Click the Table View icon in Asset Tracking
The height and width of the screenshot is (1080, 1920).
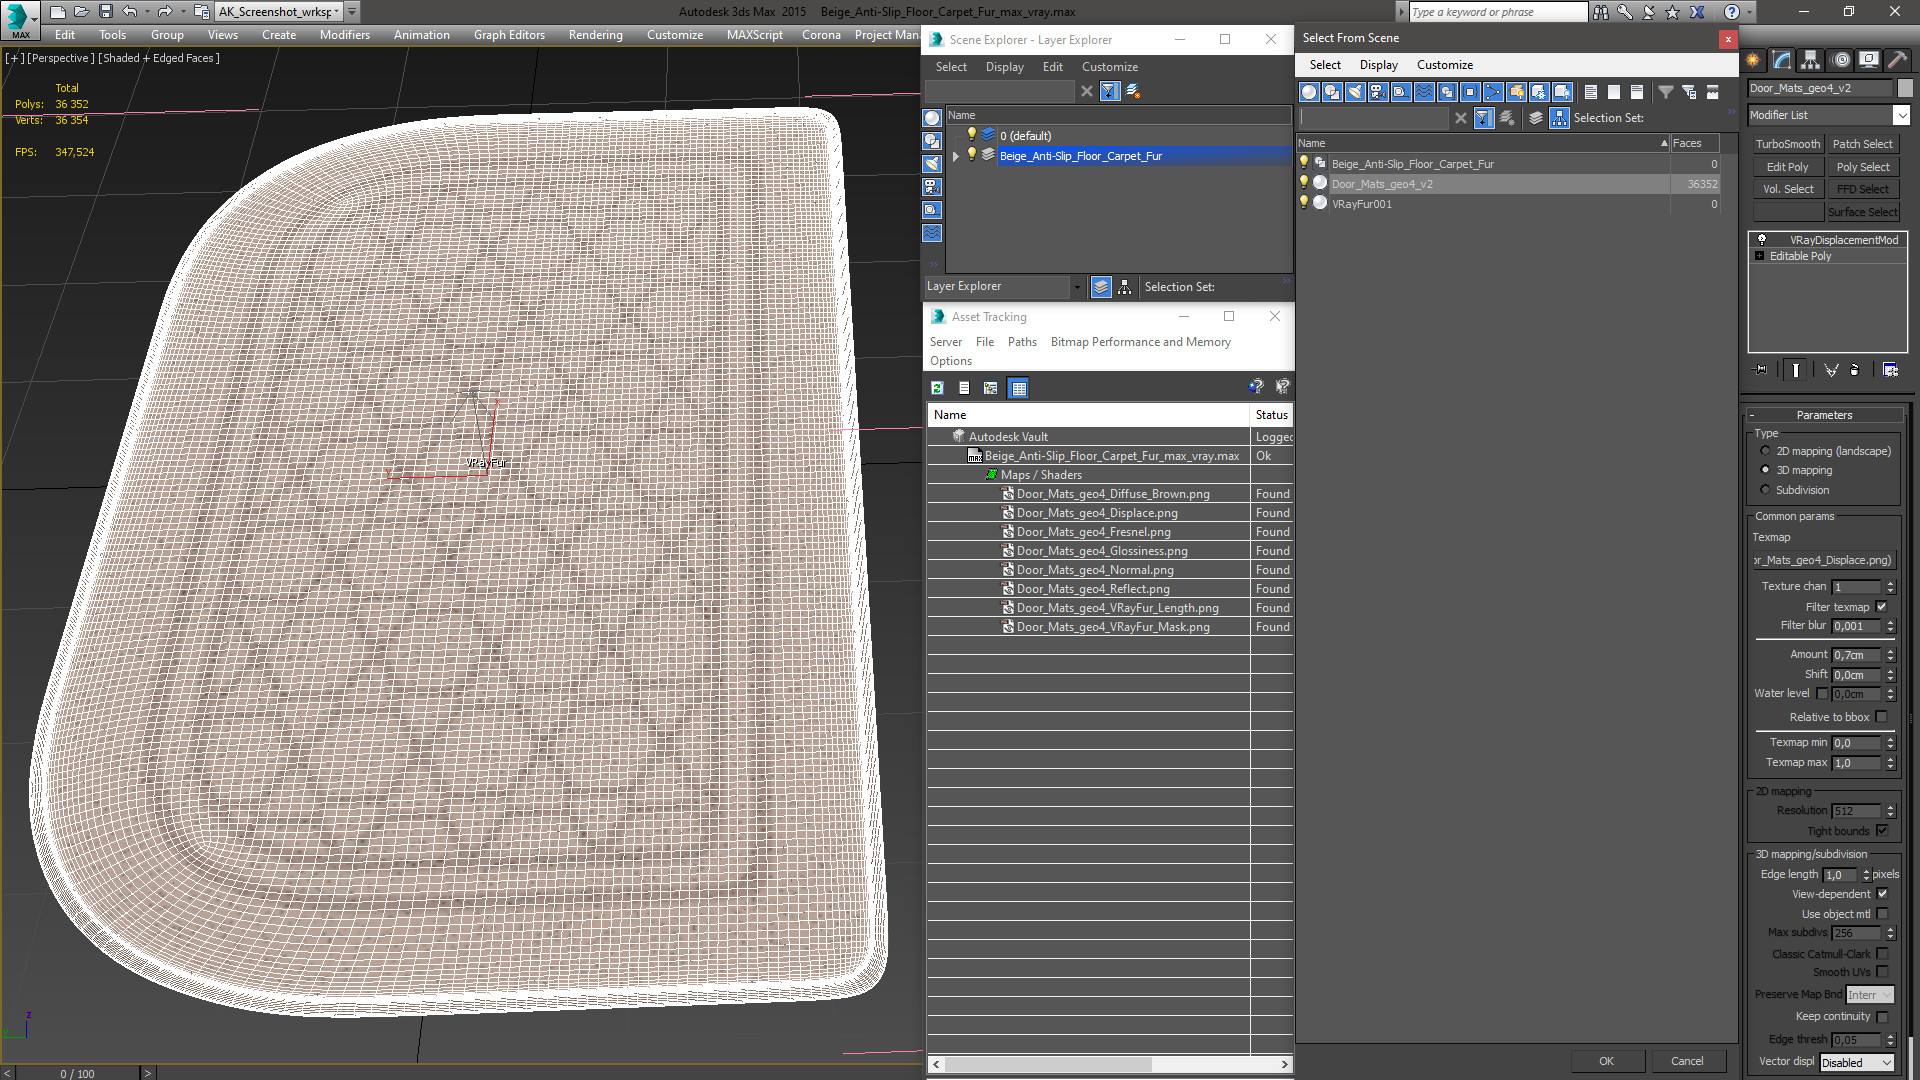1018,388
